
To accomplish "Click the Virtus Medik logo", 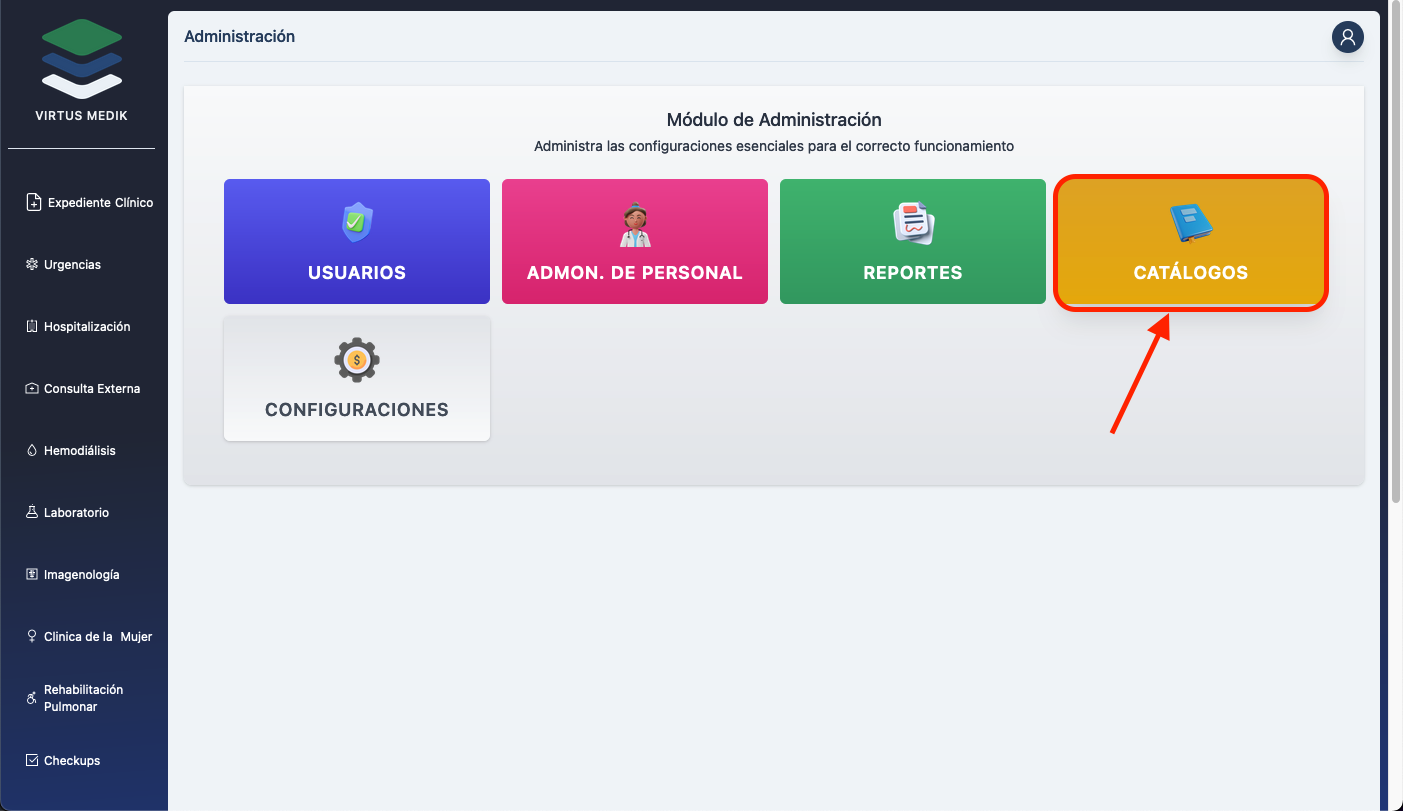I will 82,60.
